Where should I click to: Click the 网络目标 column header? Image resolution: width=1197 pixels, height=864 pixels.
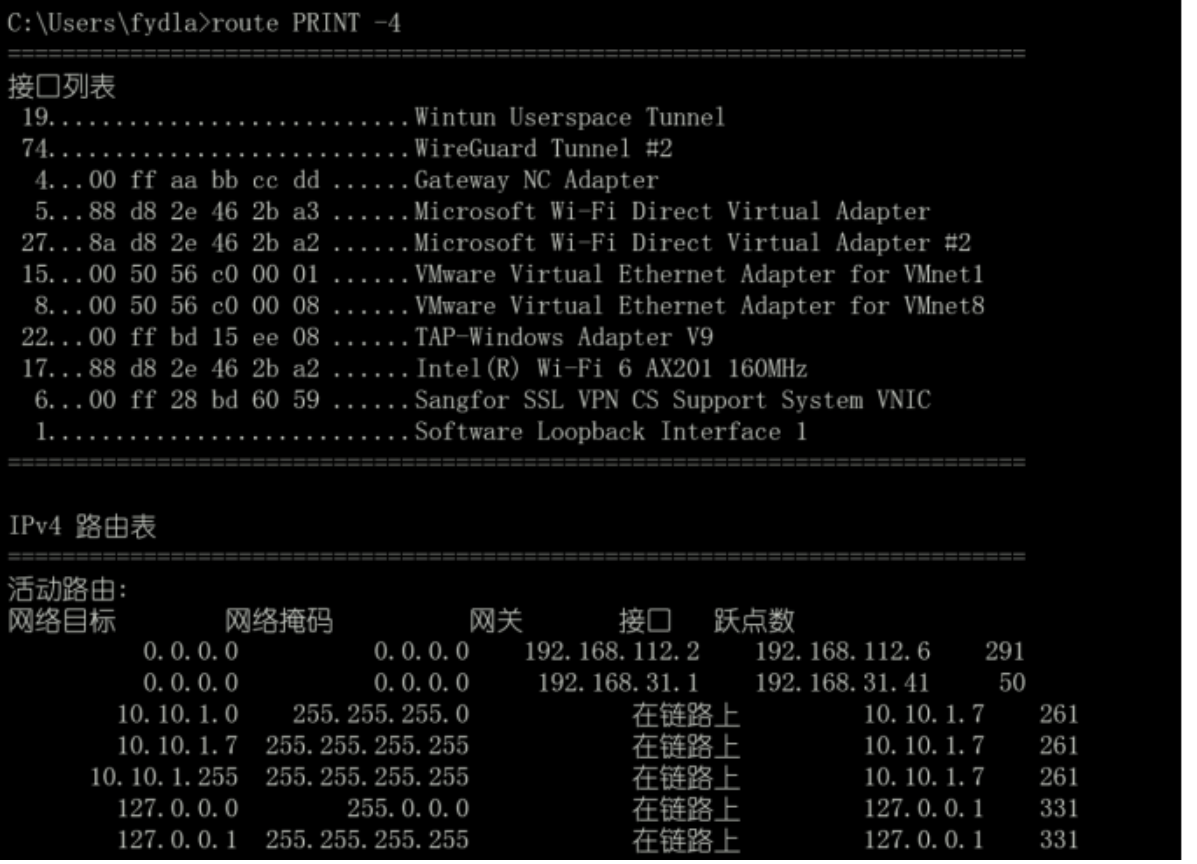tap(62, 622)
